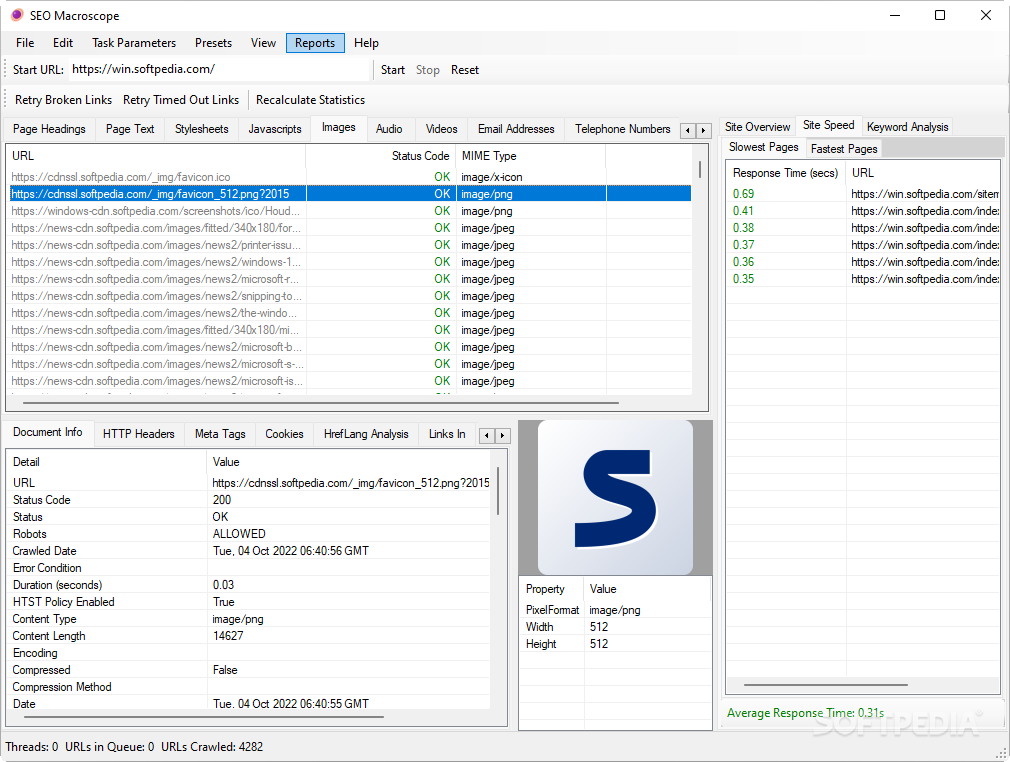Sort images by Status Code column
This screenshot has width=1010, height=762.
[x=381, y=156]
